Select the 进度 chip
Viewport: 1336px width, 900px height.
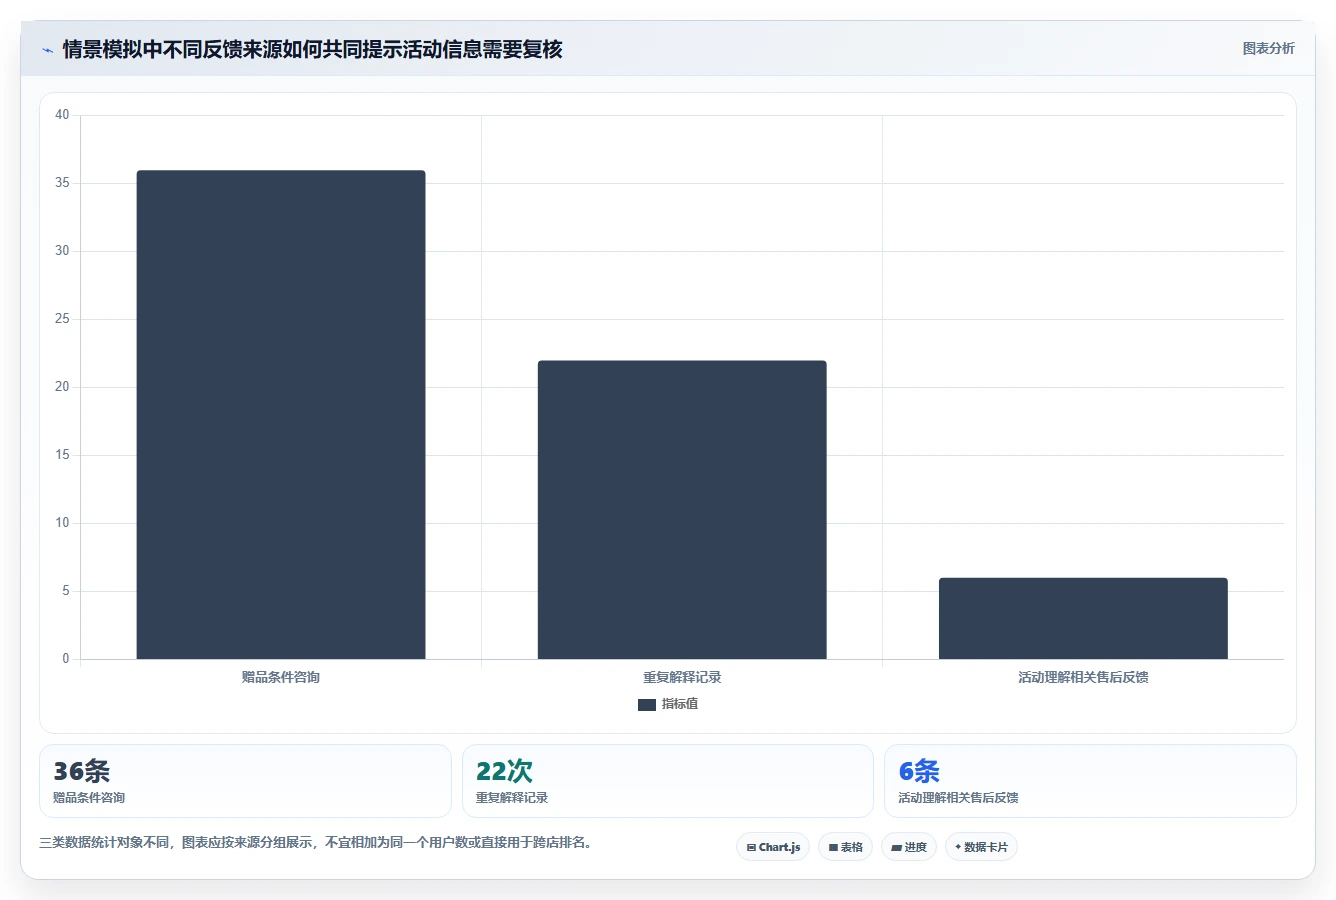coord(908,847)
